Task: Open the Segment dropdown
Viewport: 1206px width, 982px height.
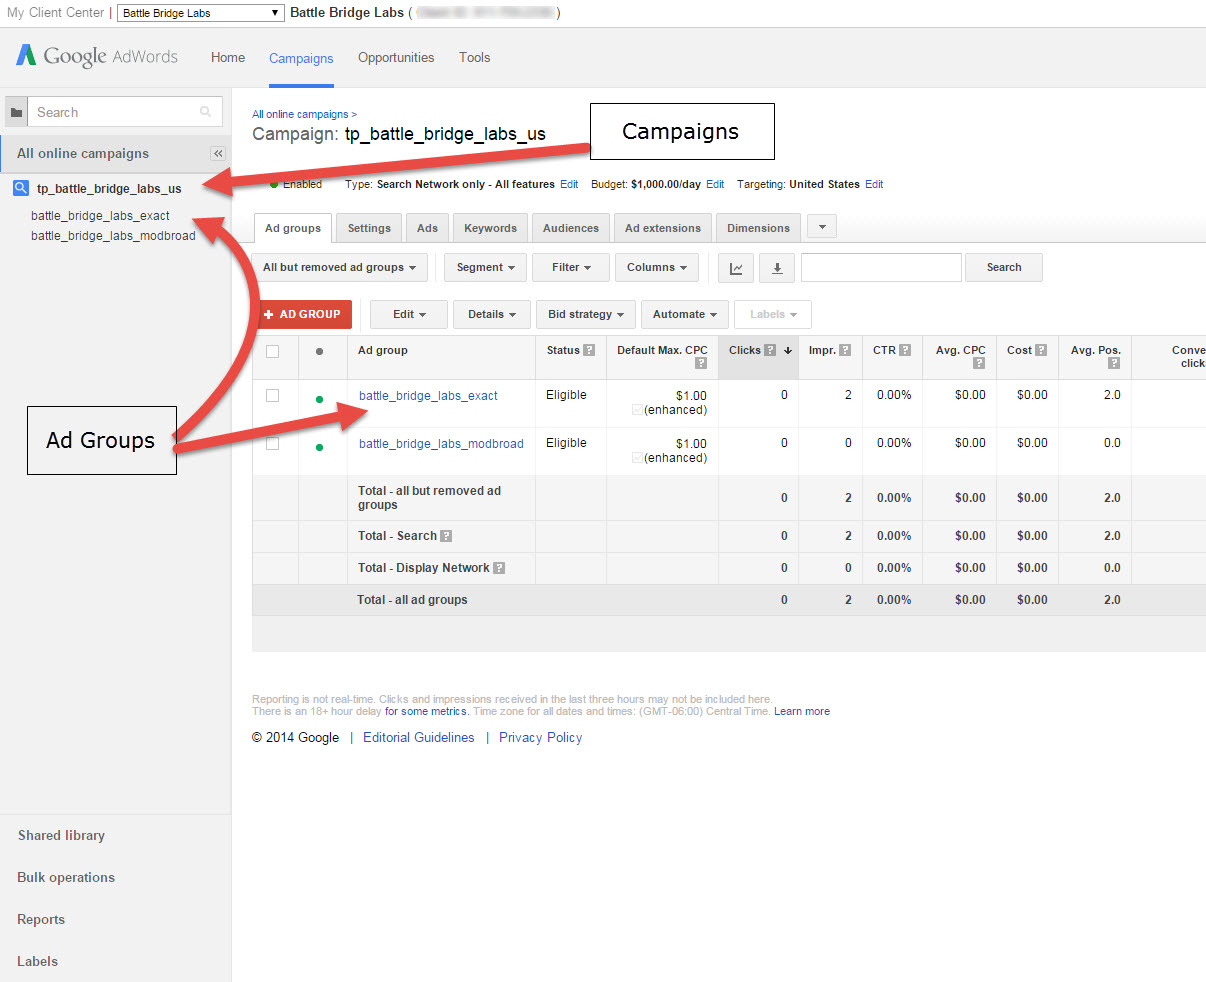Action: (x=485, y=267)
